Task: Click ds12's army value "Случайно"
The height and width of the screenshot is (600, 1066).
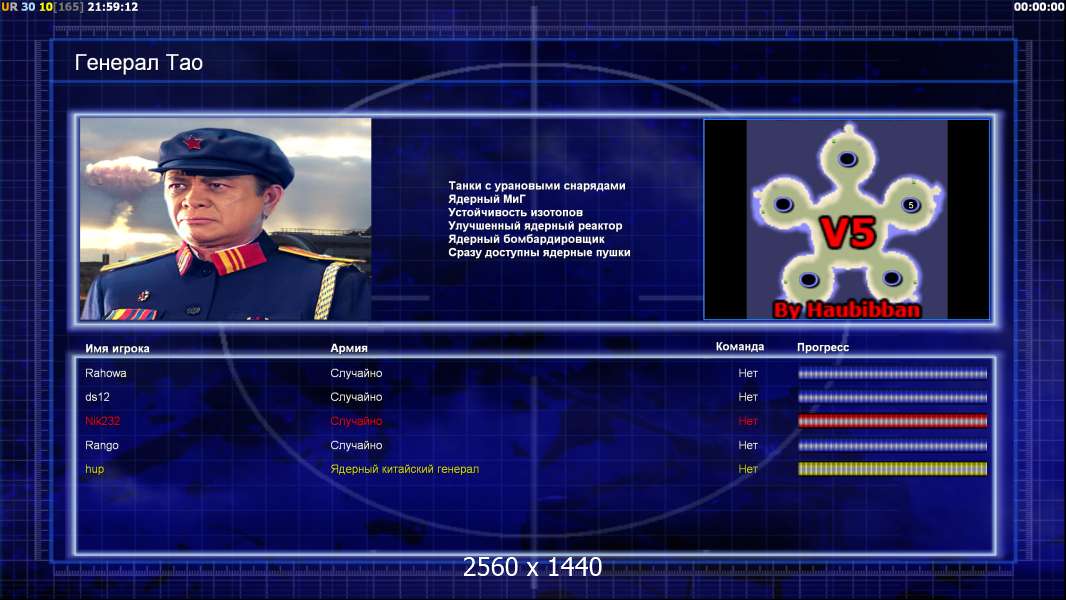Action: coord(356,397)
